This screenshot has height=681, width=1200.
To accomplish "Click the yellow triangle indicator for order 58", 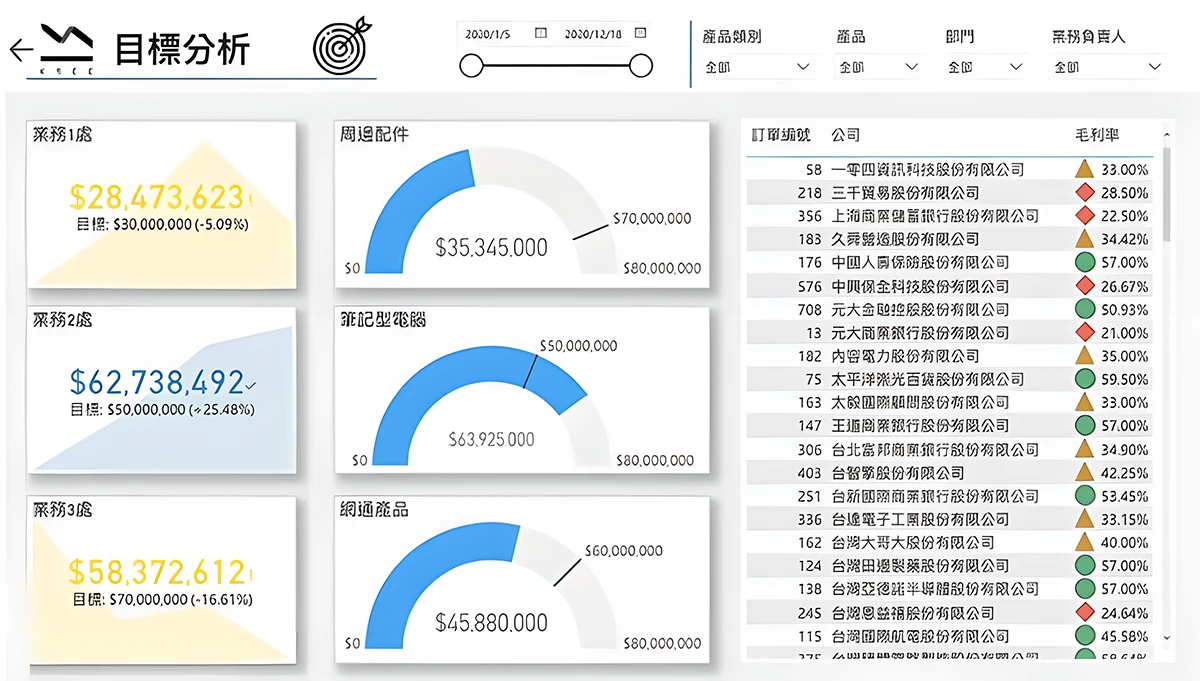I will (x=1084, y=169).
